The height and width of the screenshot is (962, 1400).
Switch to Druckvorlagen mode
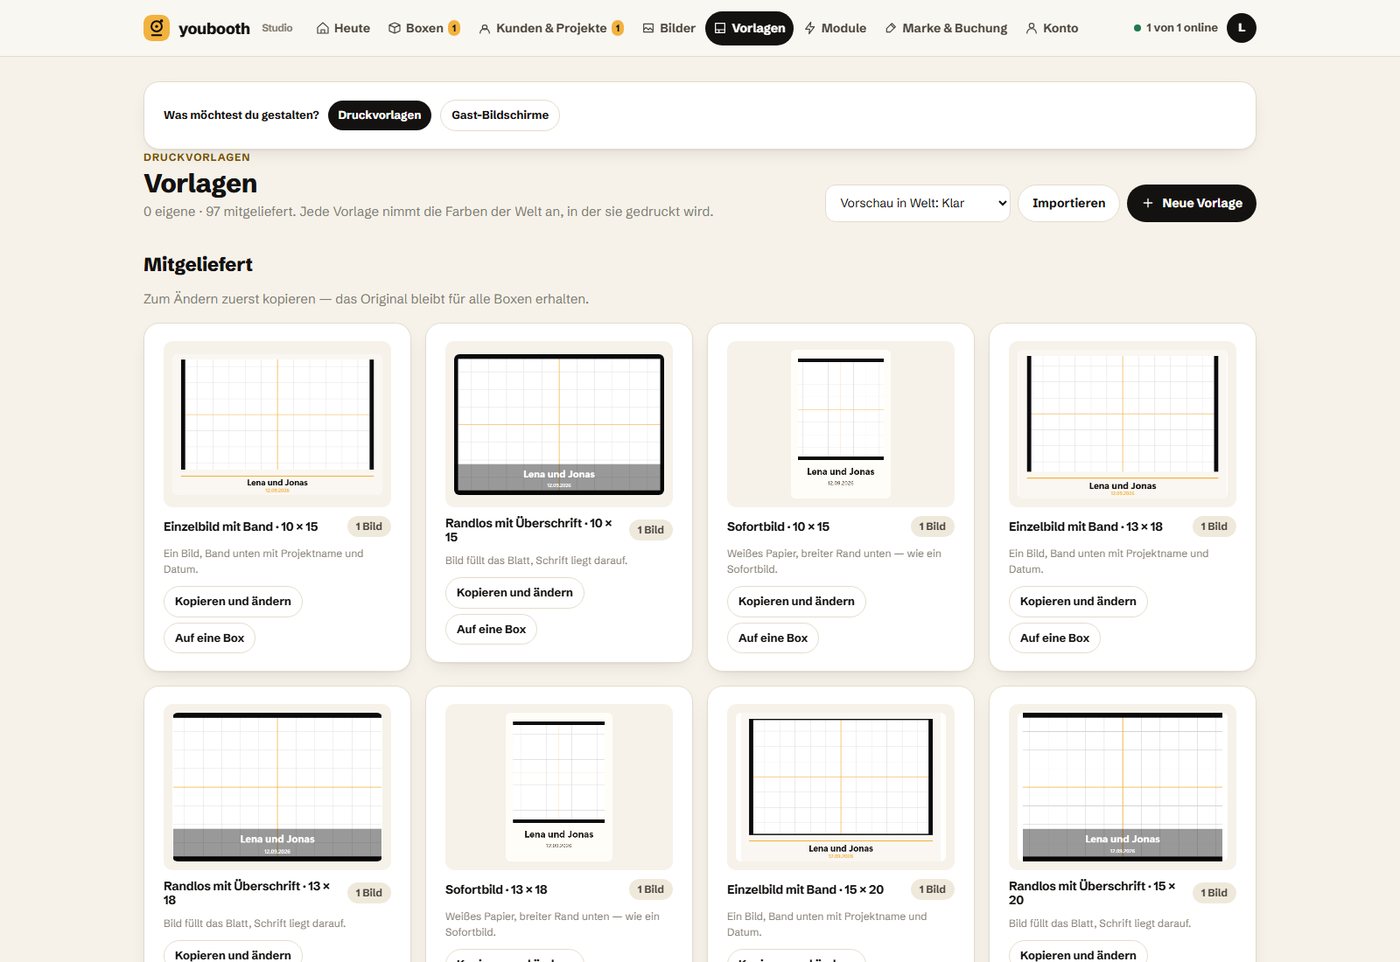coord(379,115)
